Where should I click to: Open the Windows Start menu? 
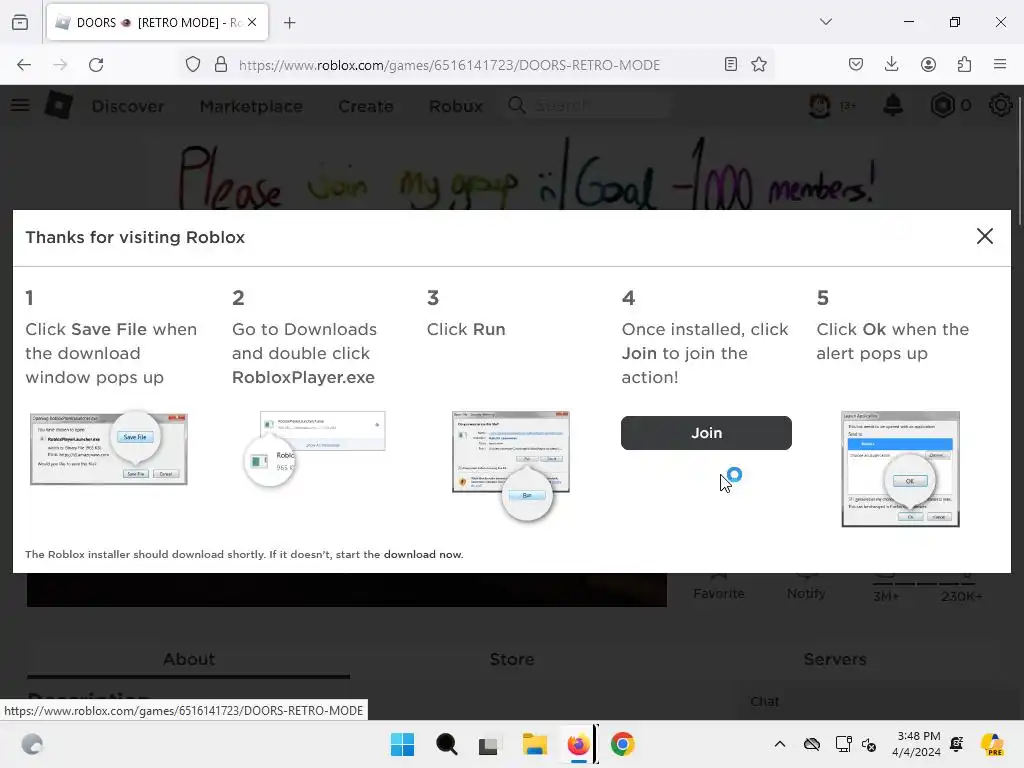point(402,744)
